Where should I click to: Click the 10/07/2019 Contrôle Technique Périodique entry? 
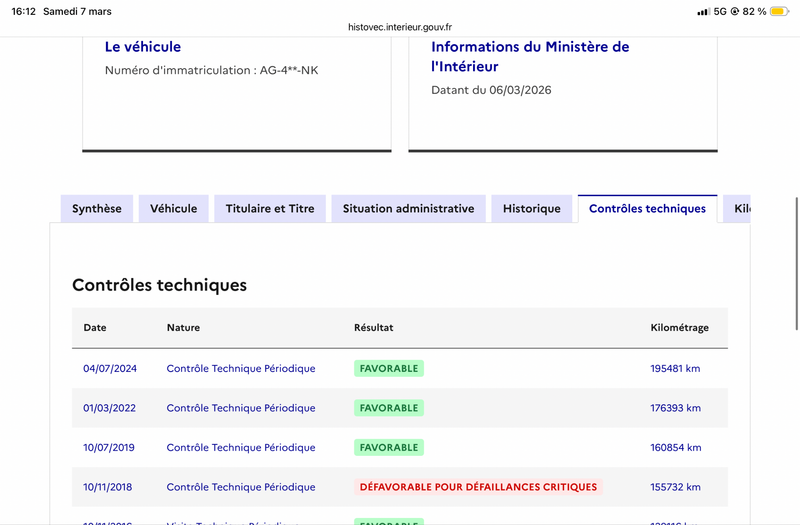[x=241, y=448]
